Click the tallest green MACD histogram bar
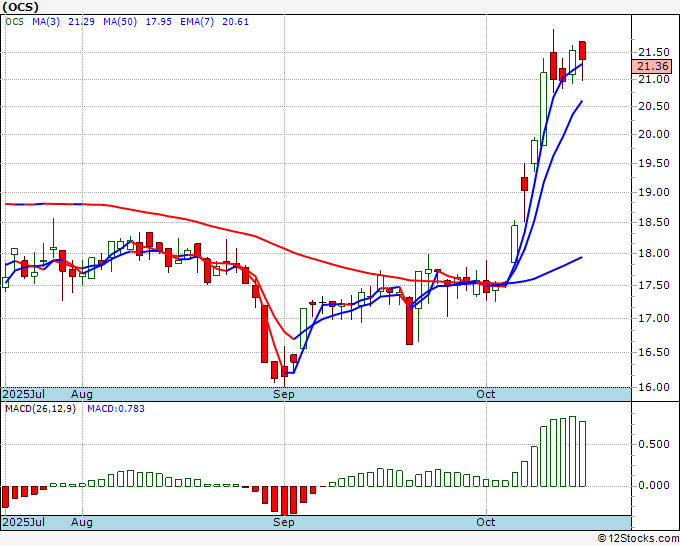 click(572, 451)
